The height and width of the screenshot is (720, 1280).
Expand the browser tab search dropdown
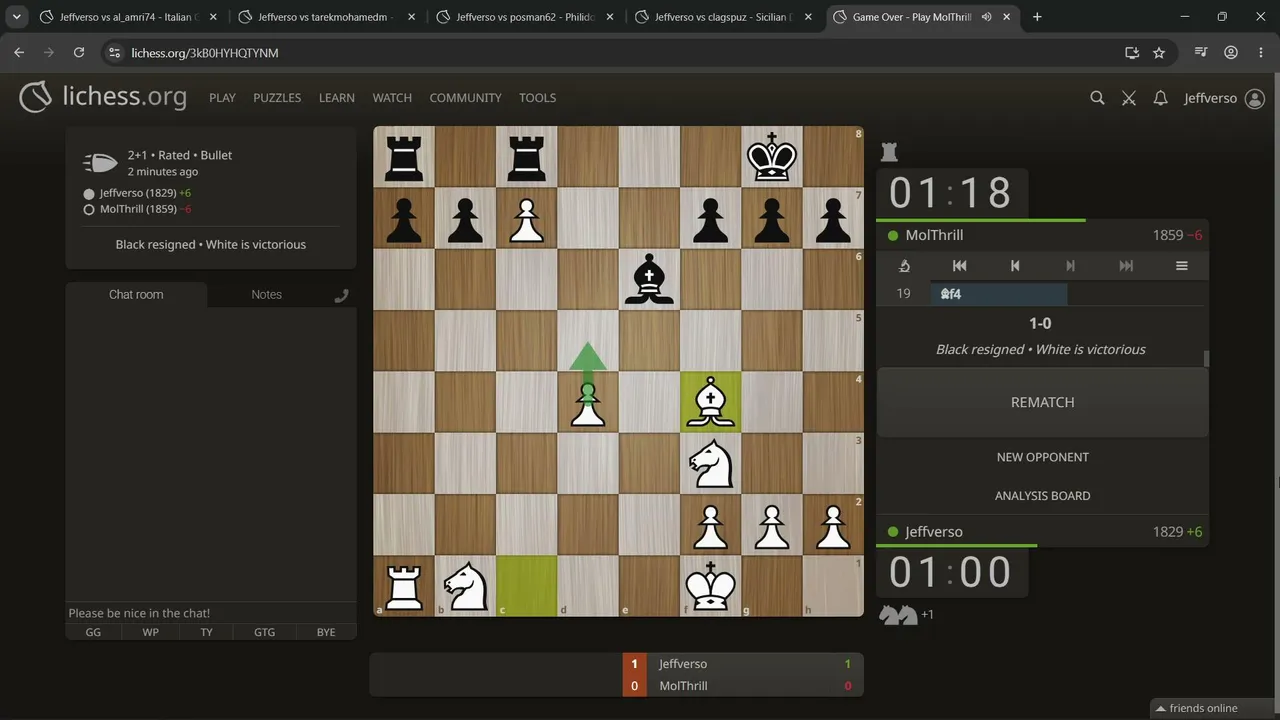tap(17, 17)
